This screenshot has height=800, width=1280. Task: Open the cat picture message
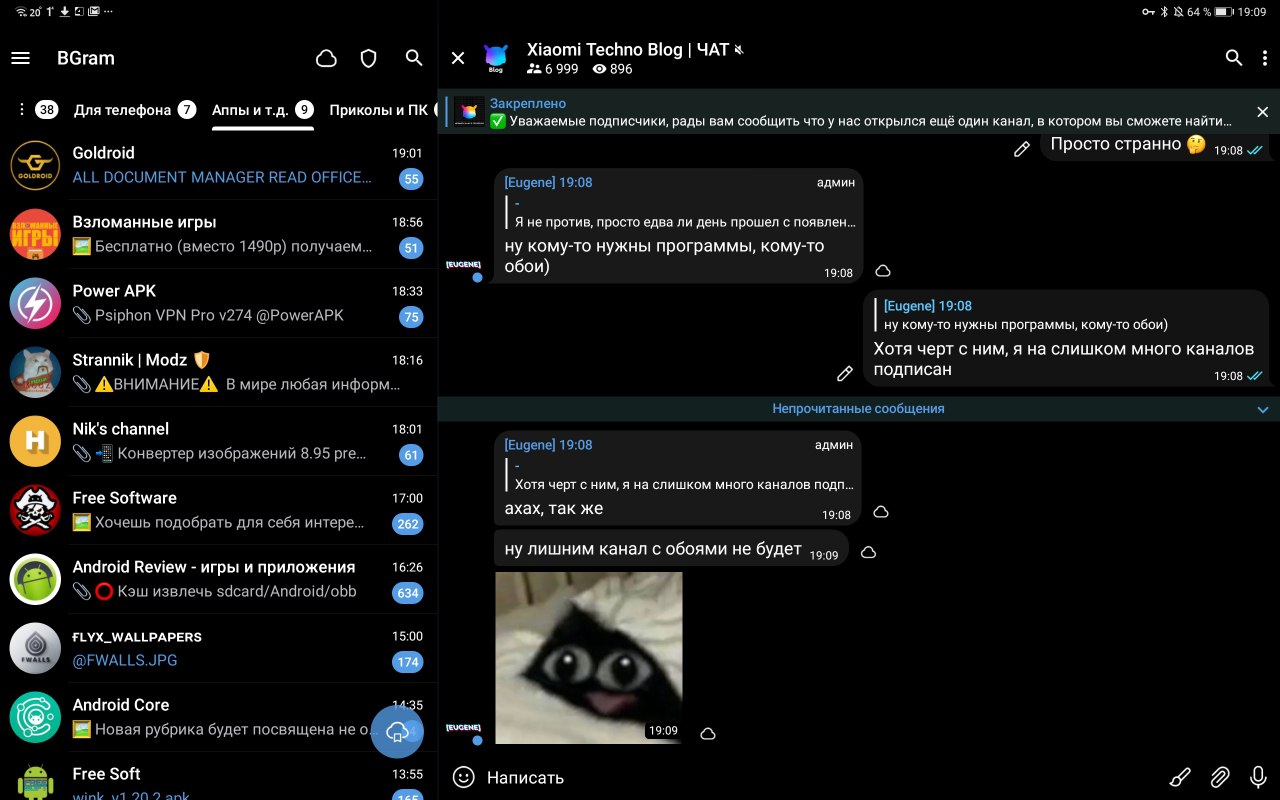point(589,658)
